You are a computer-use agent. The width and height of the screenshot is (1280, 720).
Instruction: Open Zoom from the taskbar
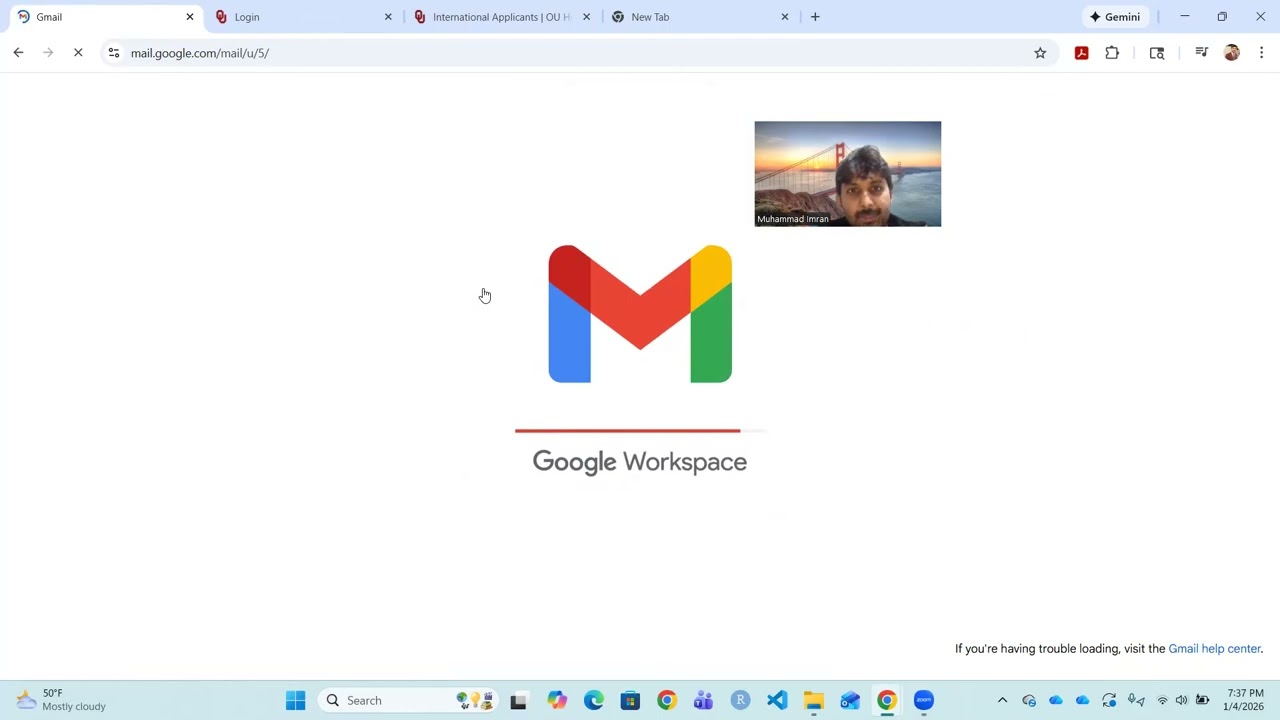(x=923, y=701)
